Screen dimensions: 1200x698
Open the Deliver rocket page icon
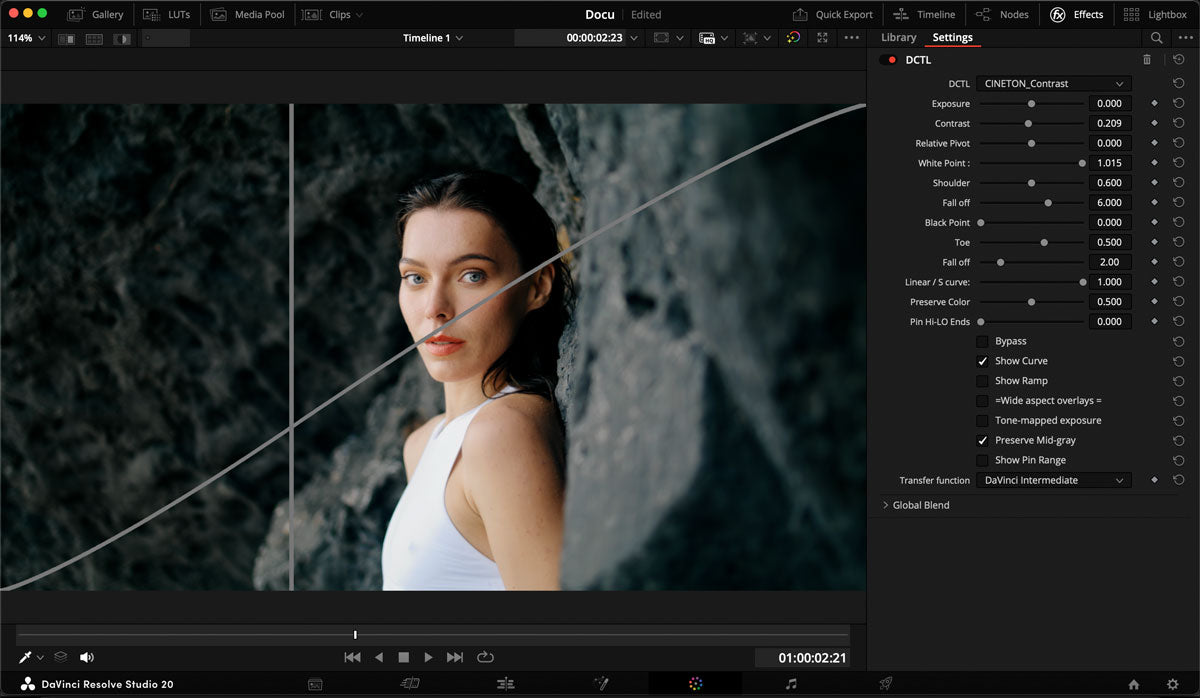[885, 684]
